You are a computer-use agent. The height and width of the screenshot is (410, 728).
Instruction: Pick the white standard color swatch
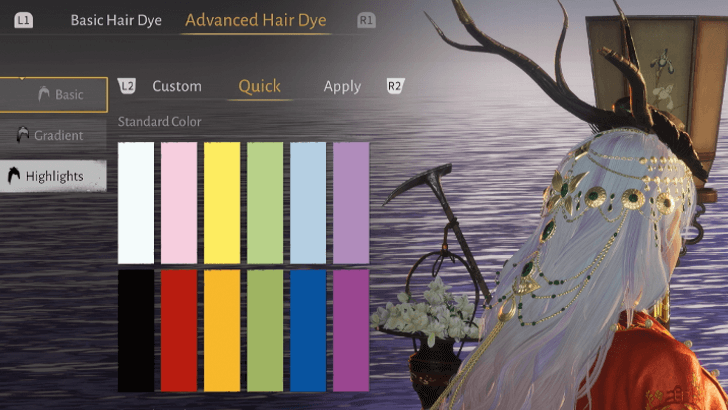tap(136, 203)
